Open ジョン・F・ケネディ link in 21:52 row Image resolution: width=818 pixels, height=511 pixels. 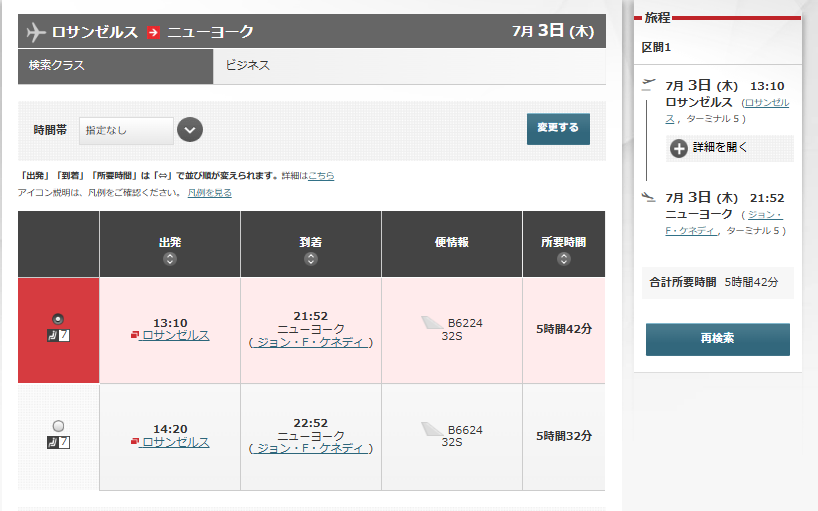click(x=311, y=342)
